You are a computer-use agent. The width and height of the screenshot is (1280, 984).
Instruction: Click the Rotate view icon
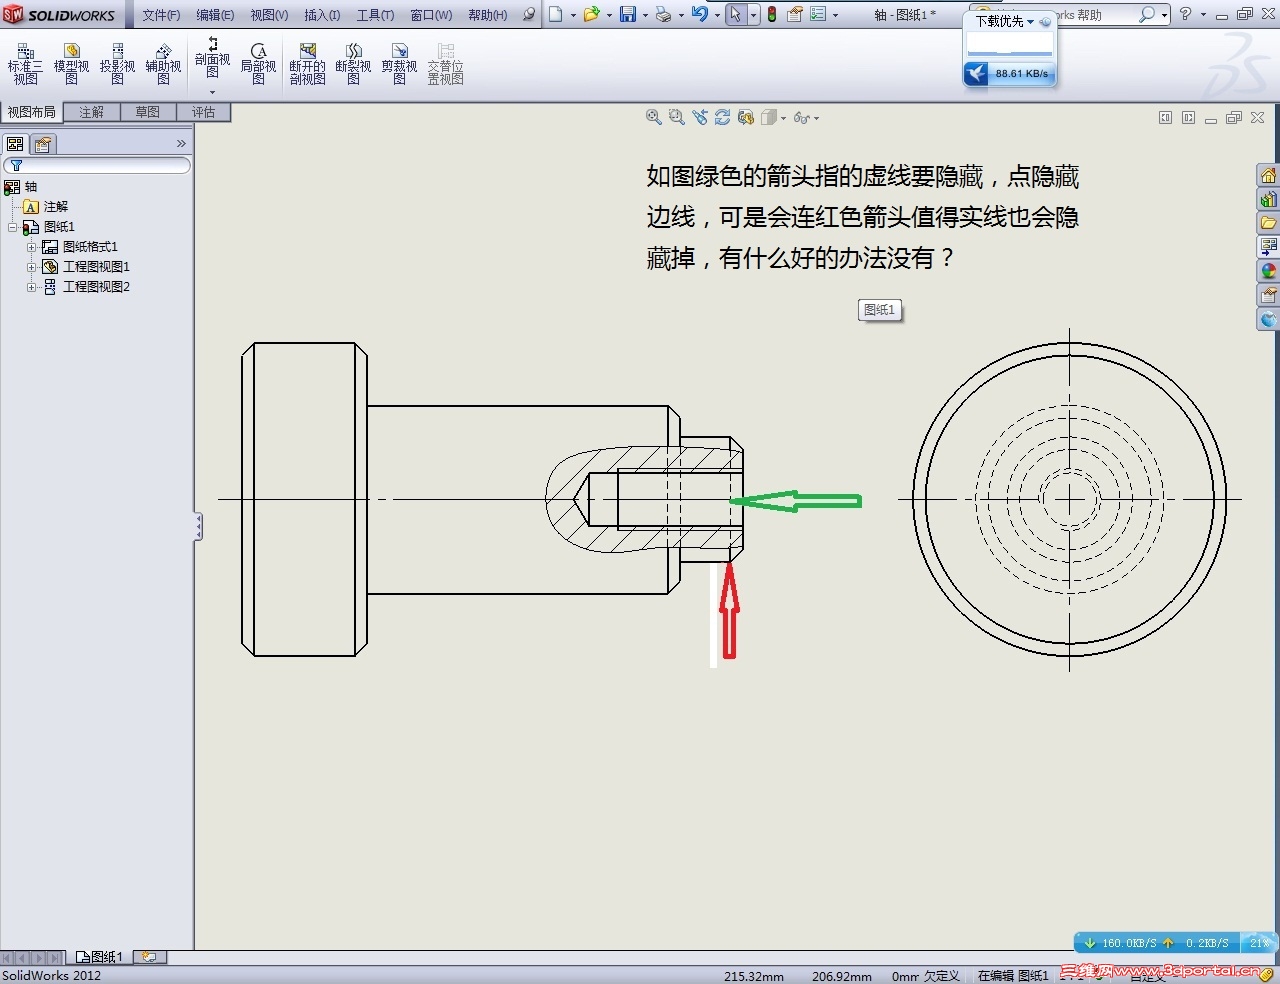(723, 117)
